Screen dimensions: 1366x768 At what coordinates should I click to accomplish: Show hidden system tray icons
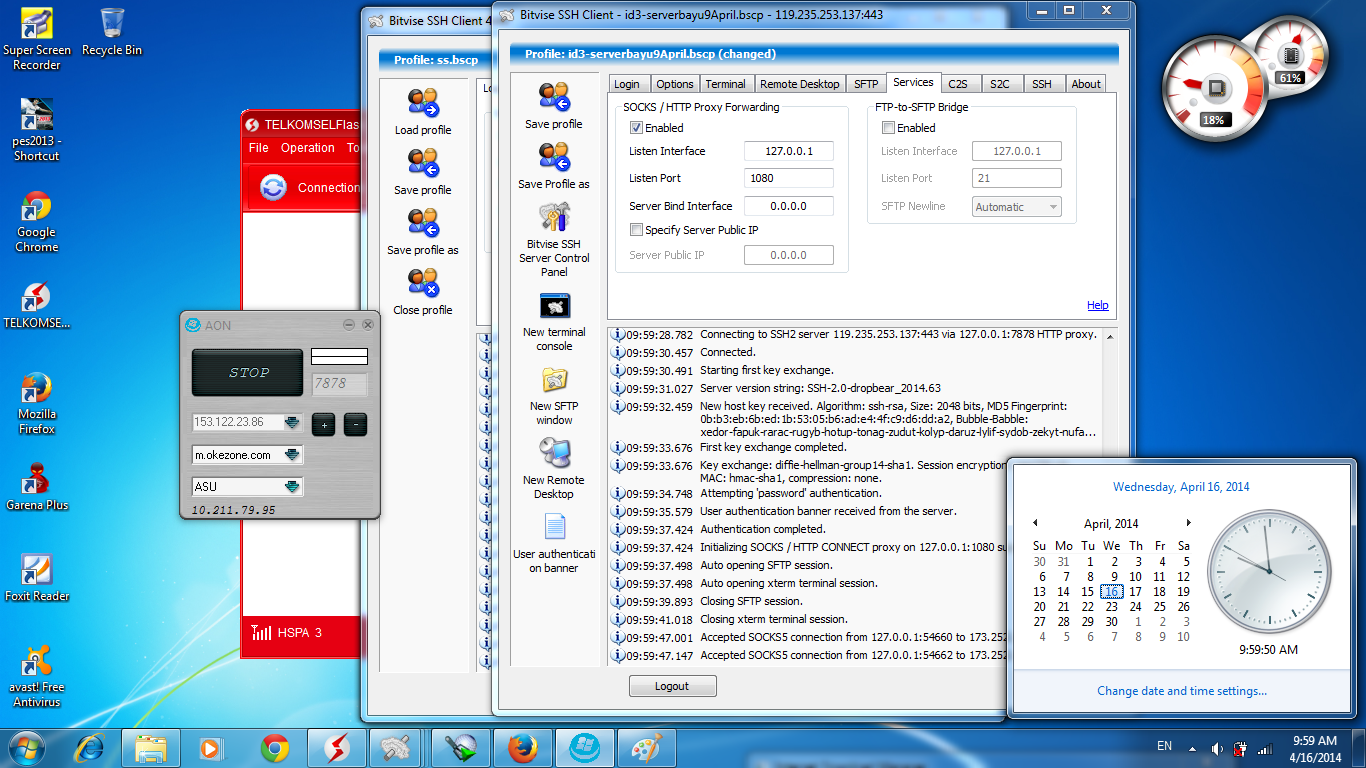(x=1191, y=748)
